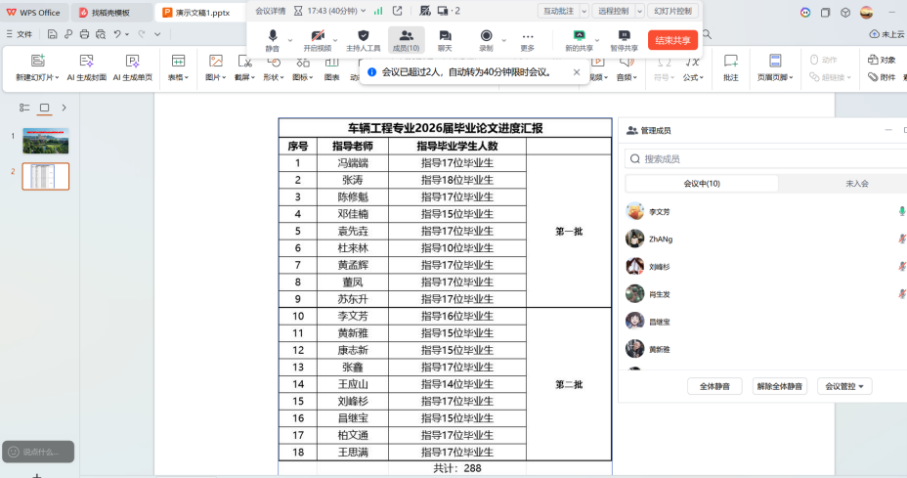This screenshot has width=907, height=478.
Task: Unmute ZhANg's muted microphone
Action: 901,239
